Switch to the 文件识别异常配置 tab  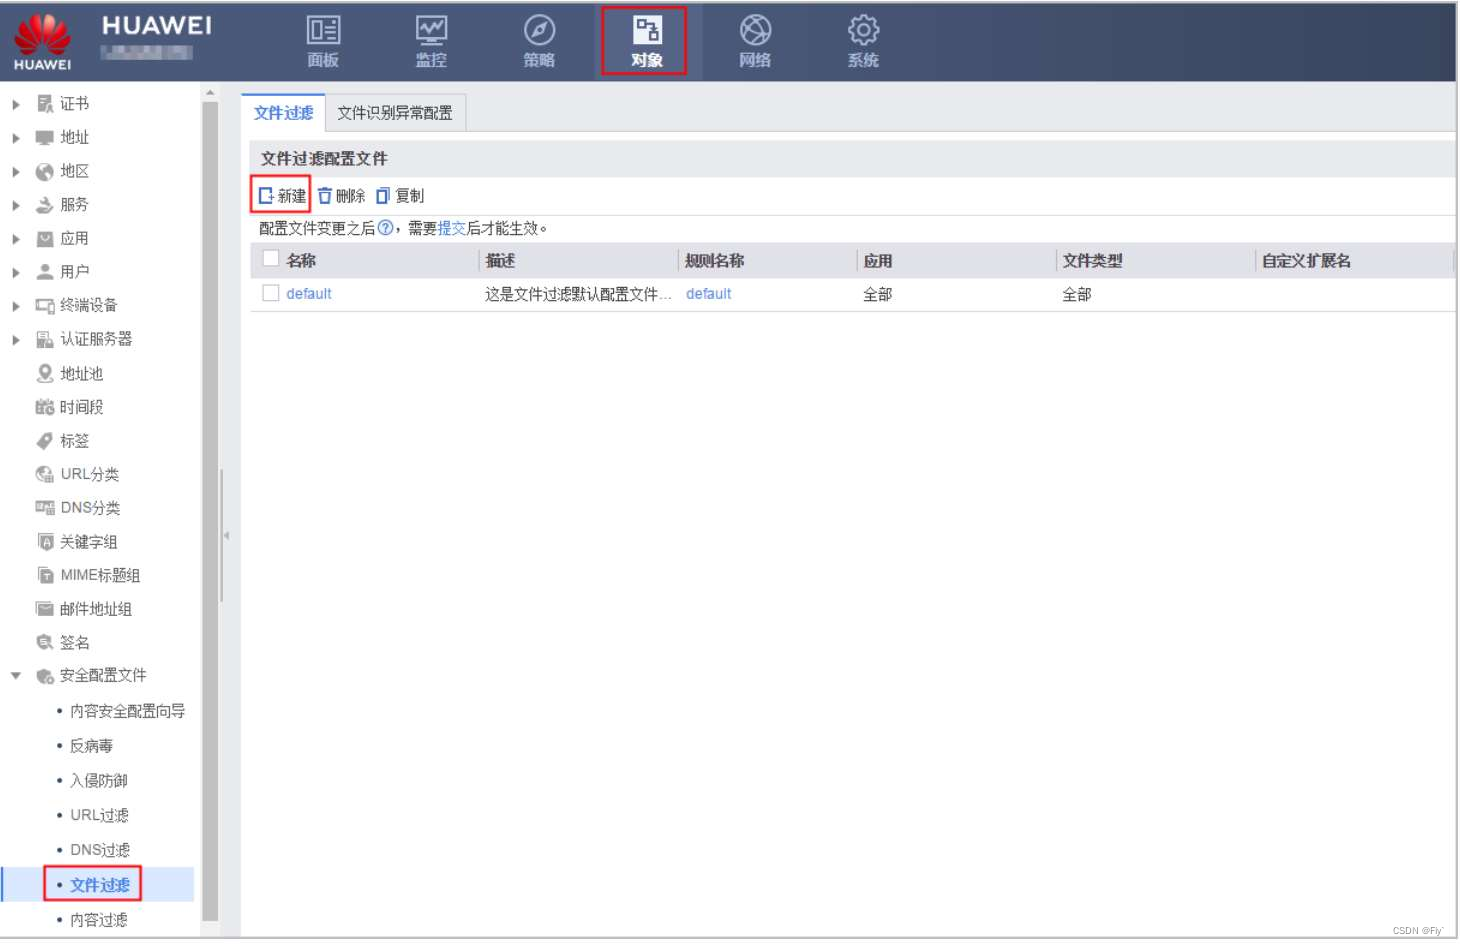395,113
